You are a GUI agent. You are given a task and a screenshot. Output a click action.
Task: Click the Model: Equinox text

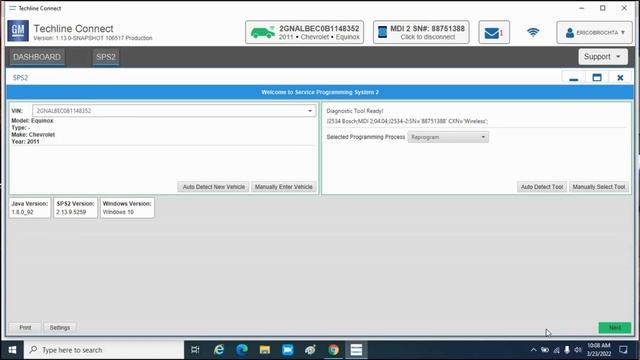click(x=32, y=121)
